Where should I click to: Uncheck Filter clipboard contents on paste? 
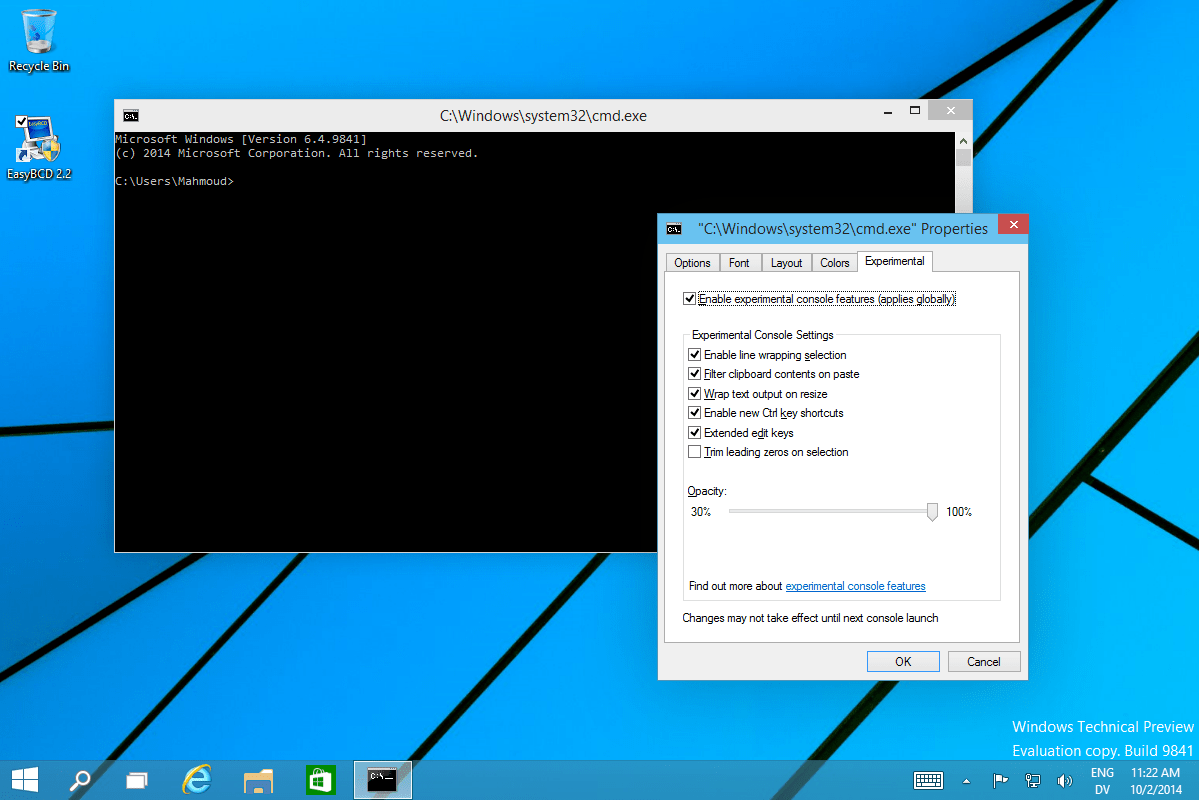(694, 374)
